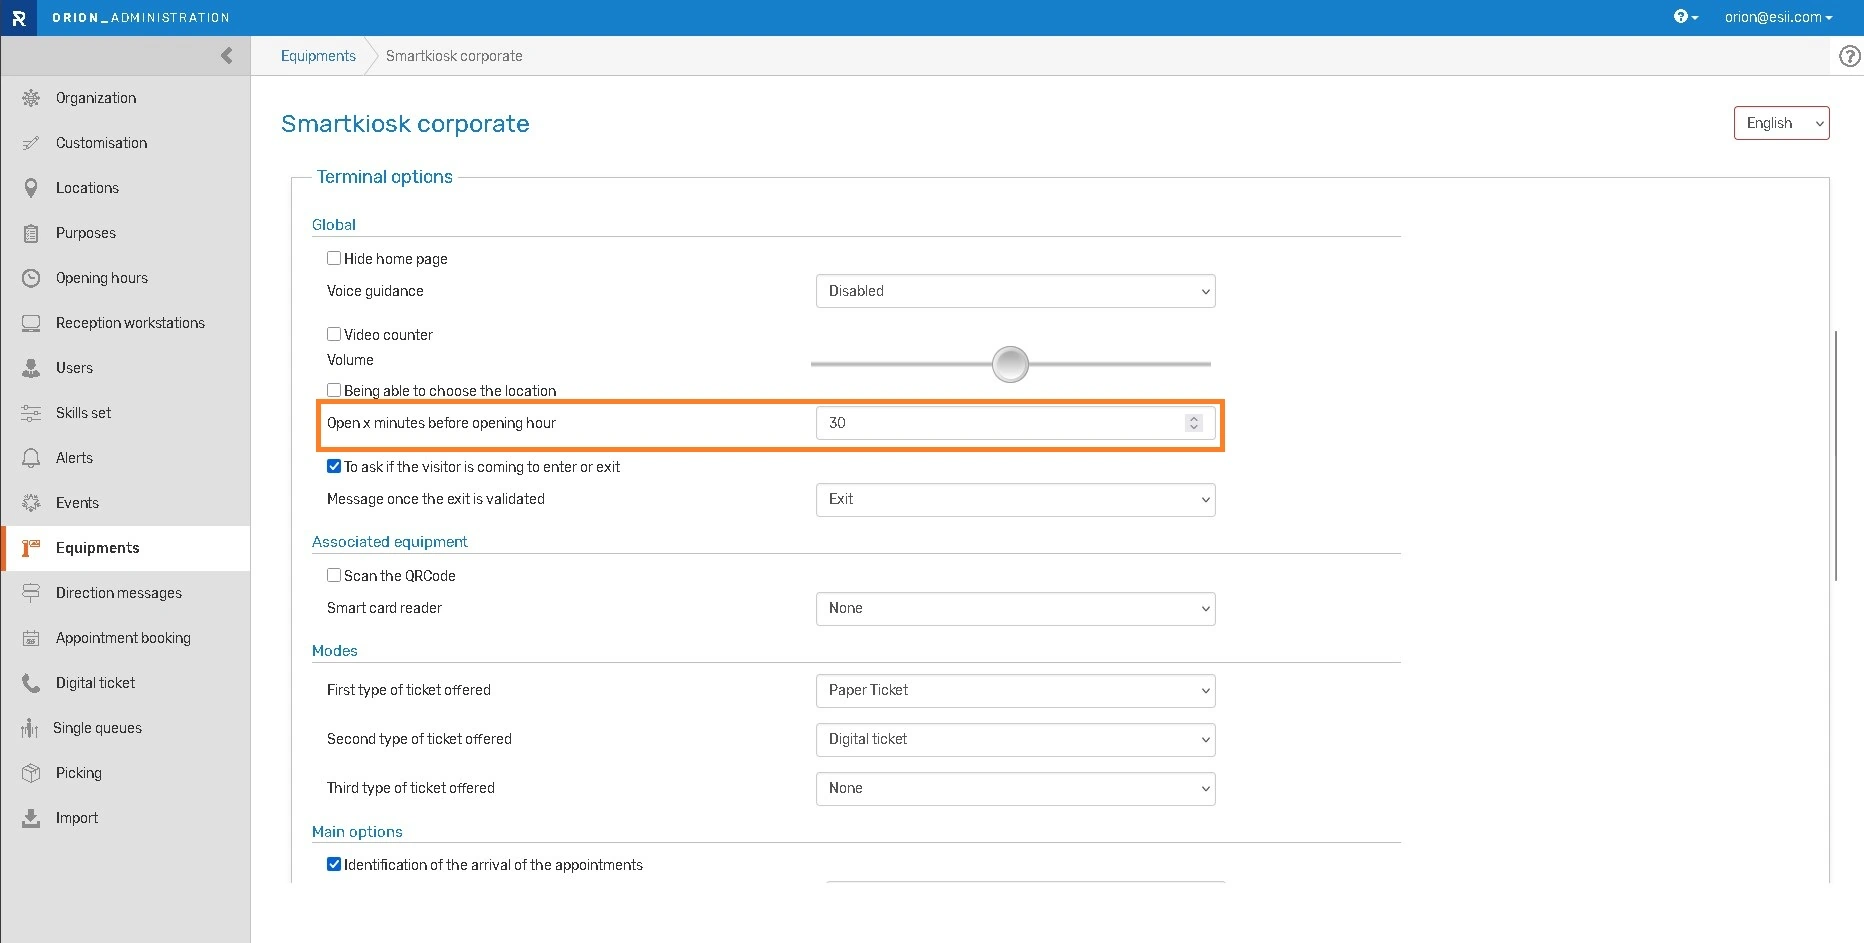Click the Organization icon in sidebar
1864x943 pixels.
pyautogui.click(x=31, y=98)
